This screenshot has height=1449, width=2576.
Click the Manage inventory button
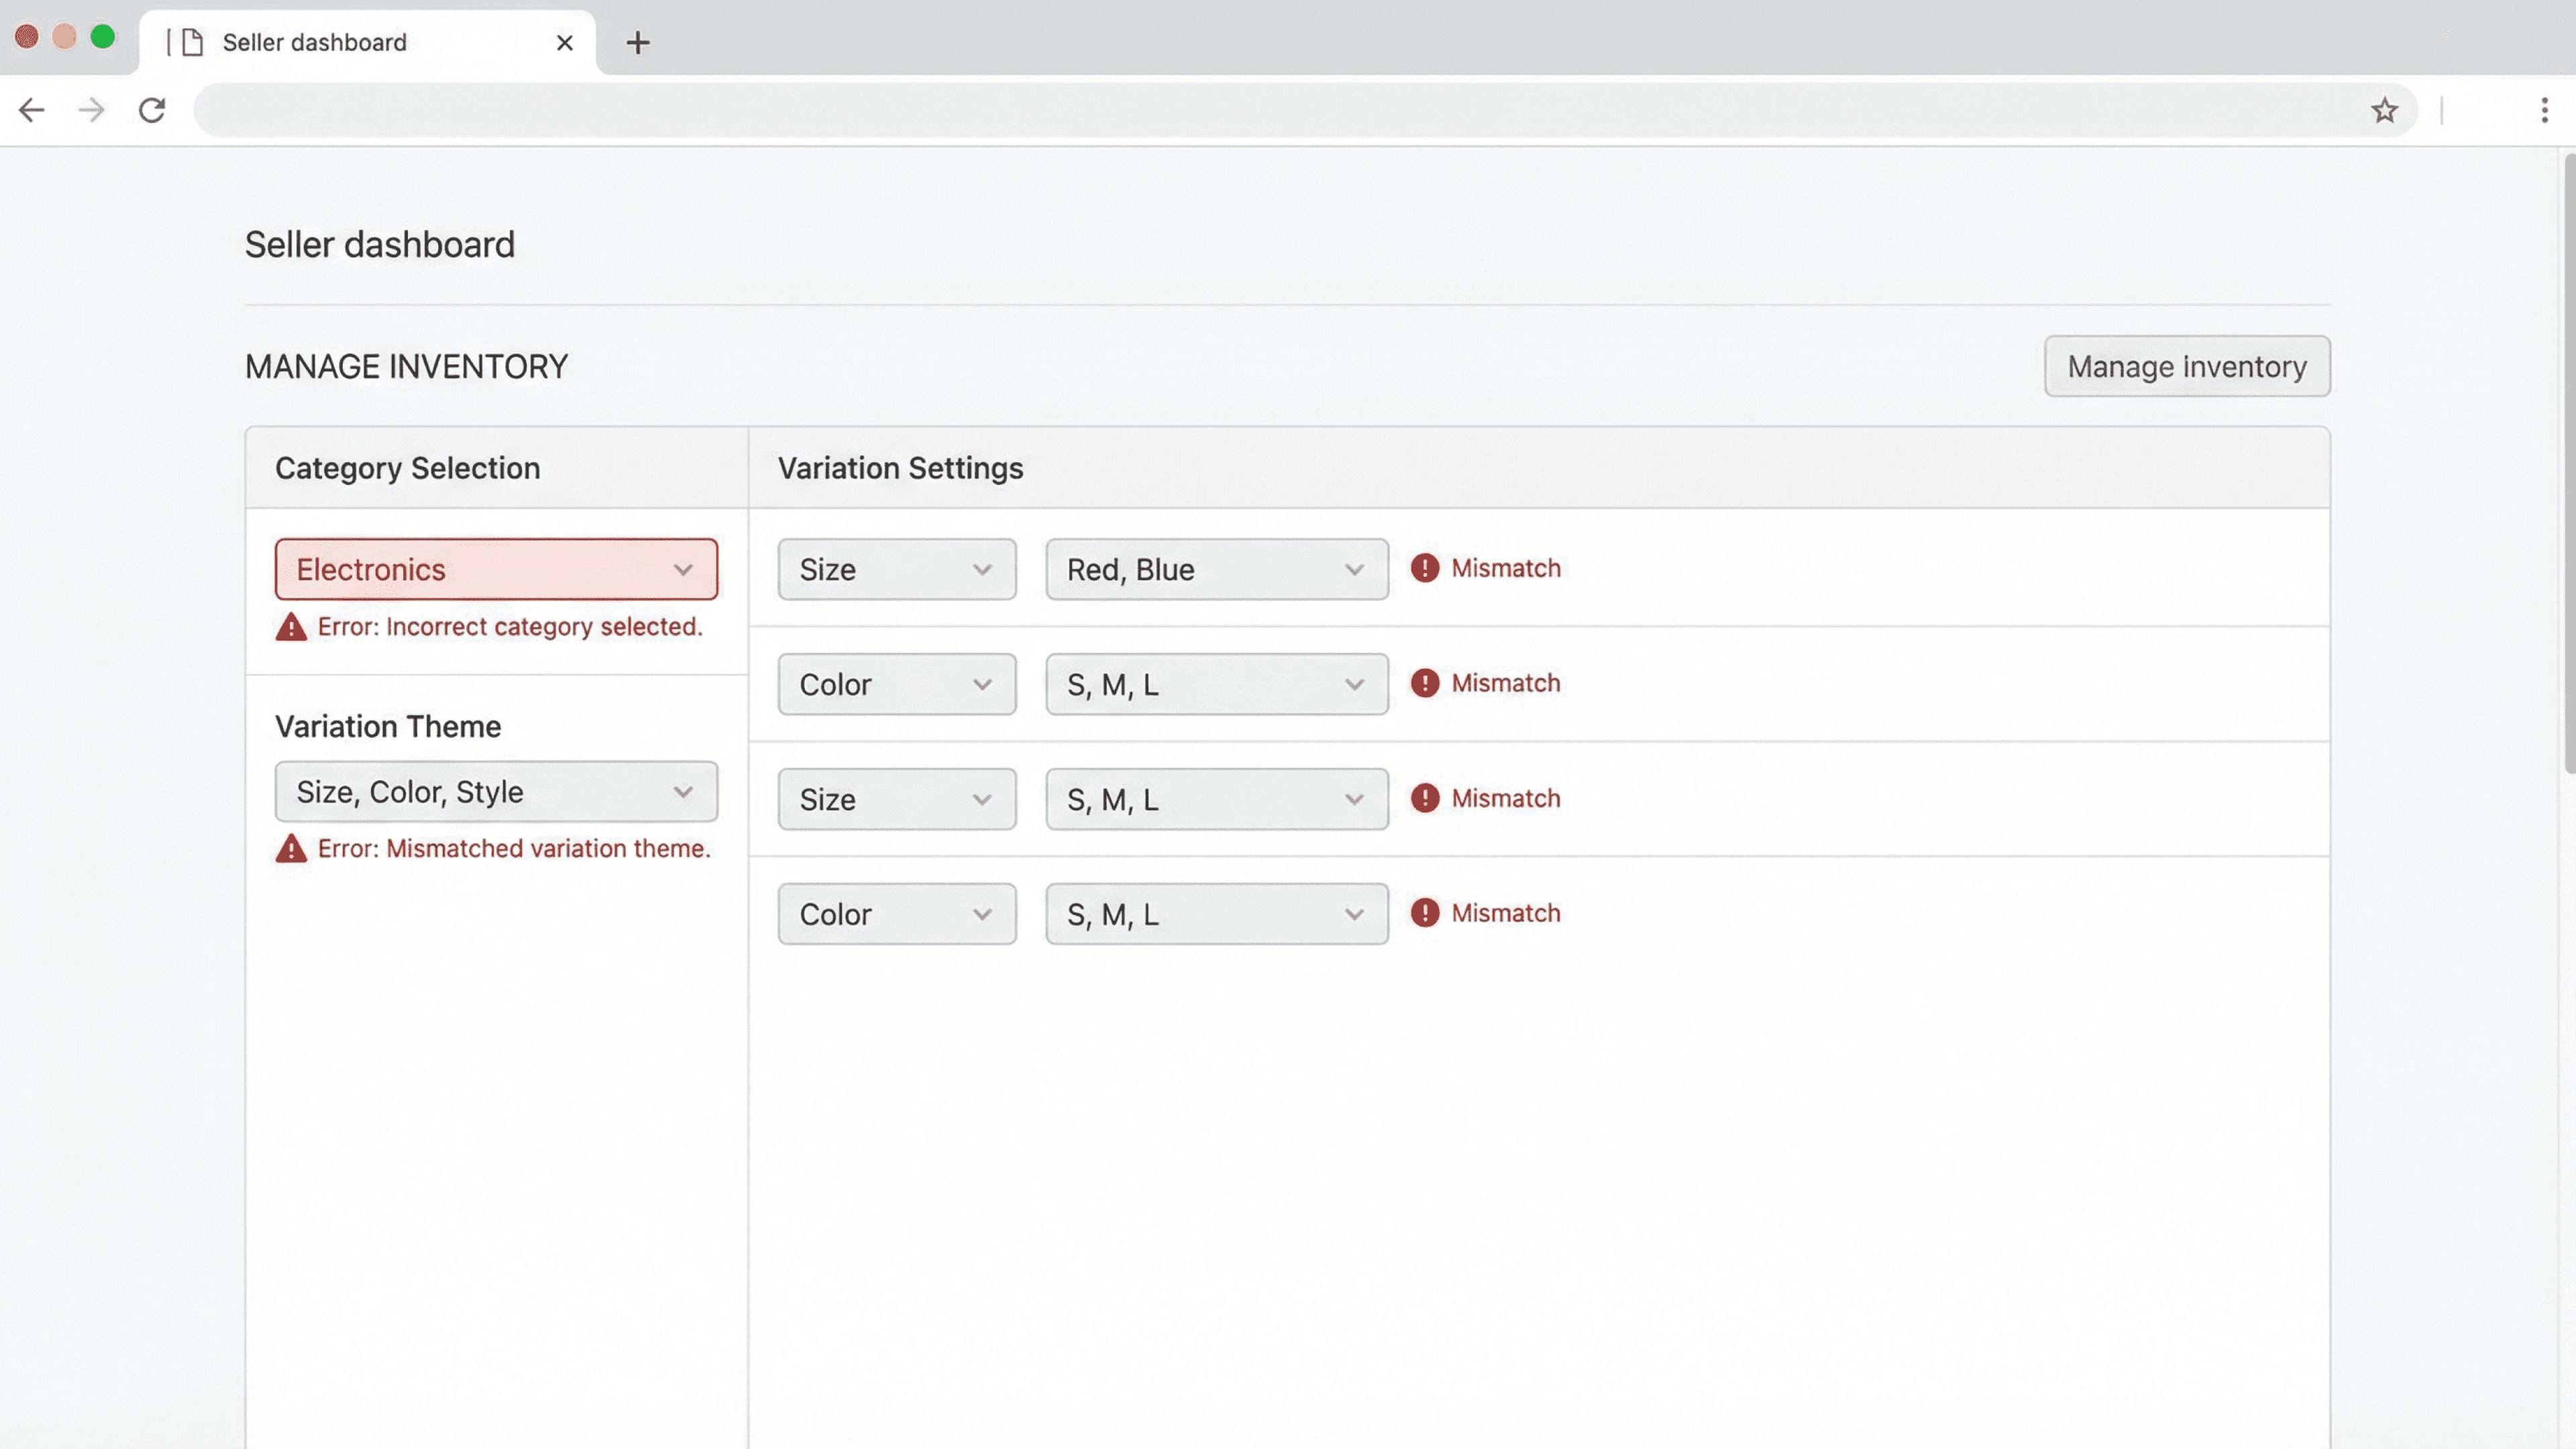(x=2186, y=367)
